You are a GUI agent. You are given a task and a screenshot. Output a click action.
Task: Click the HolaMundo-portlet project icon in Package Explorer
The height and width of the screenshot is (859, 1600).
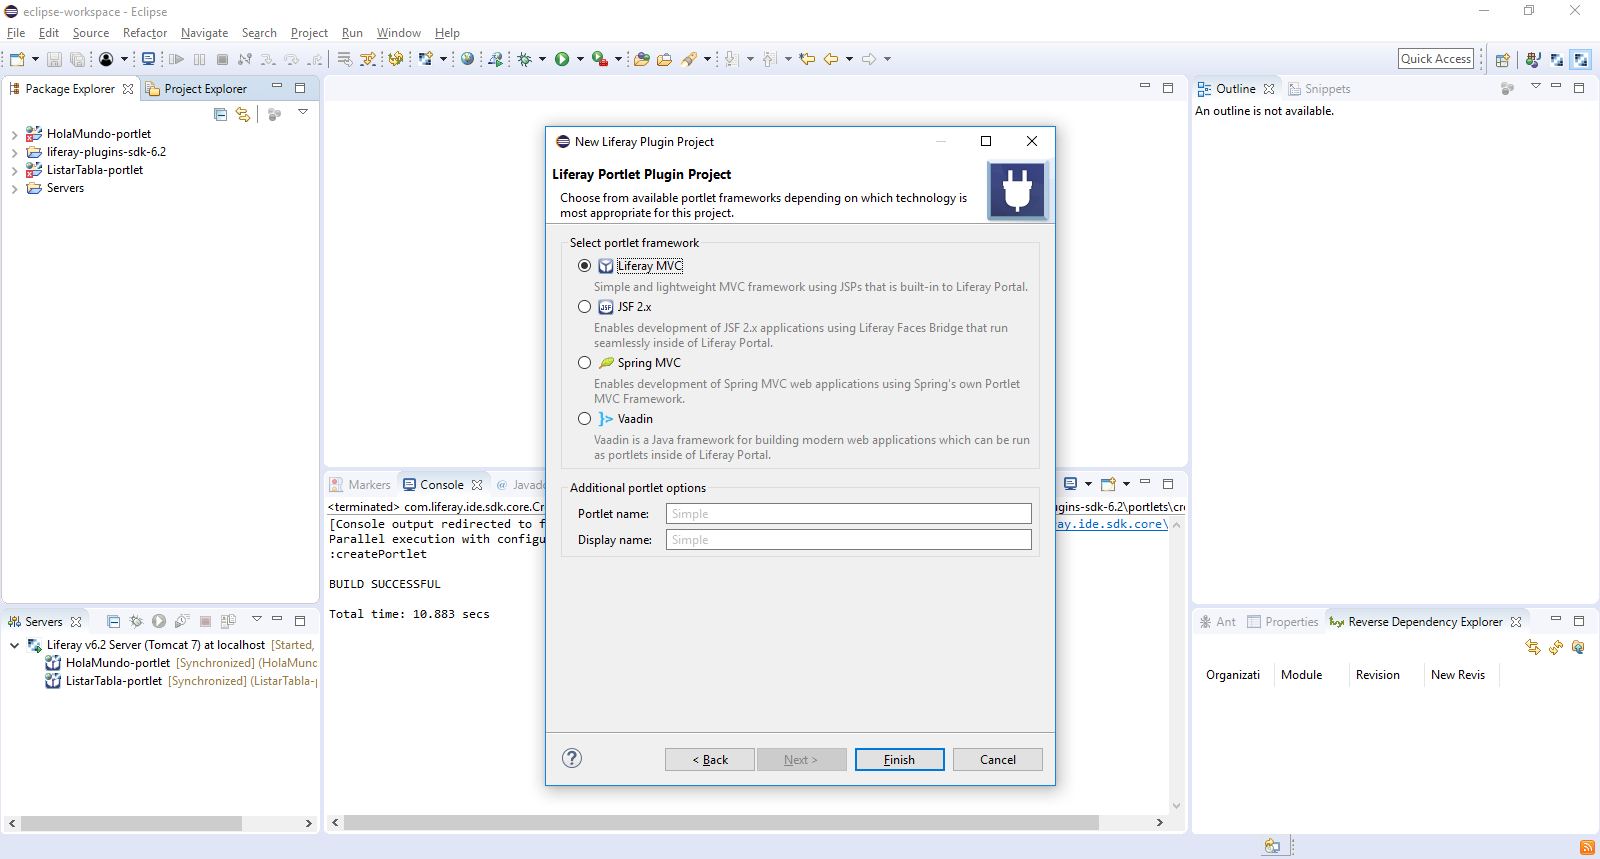[34, 134]
